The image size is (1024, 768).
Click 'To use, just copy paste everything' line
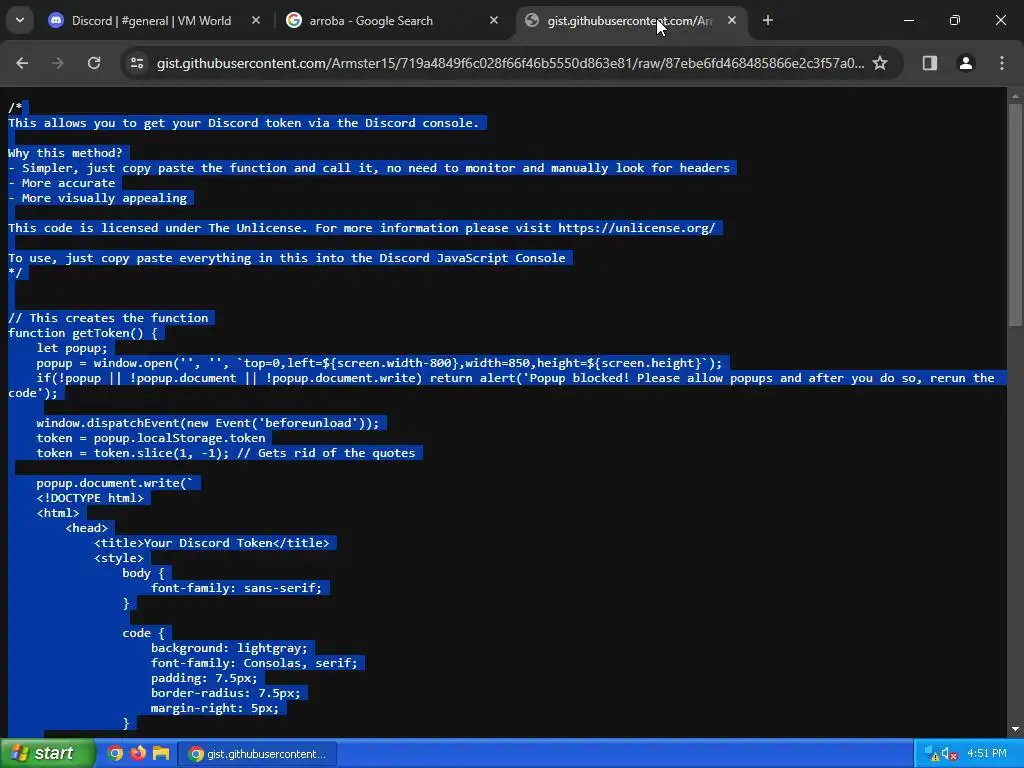[x=287, y=258]
